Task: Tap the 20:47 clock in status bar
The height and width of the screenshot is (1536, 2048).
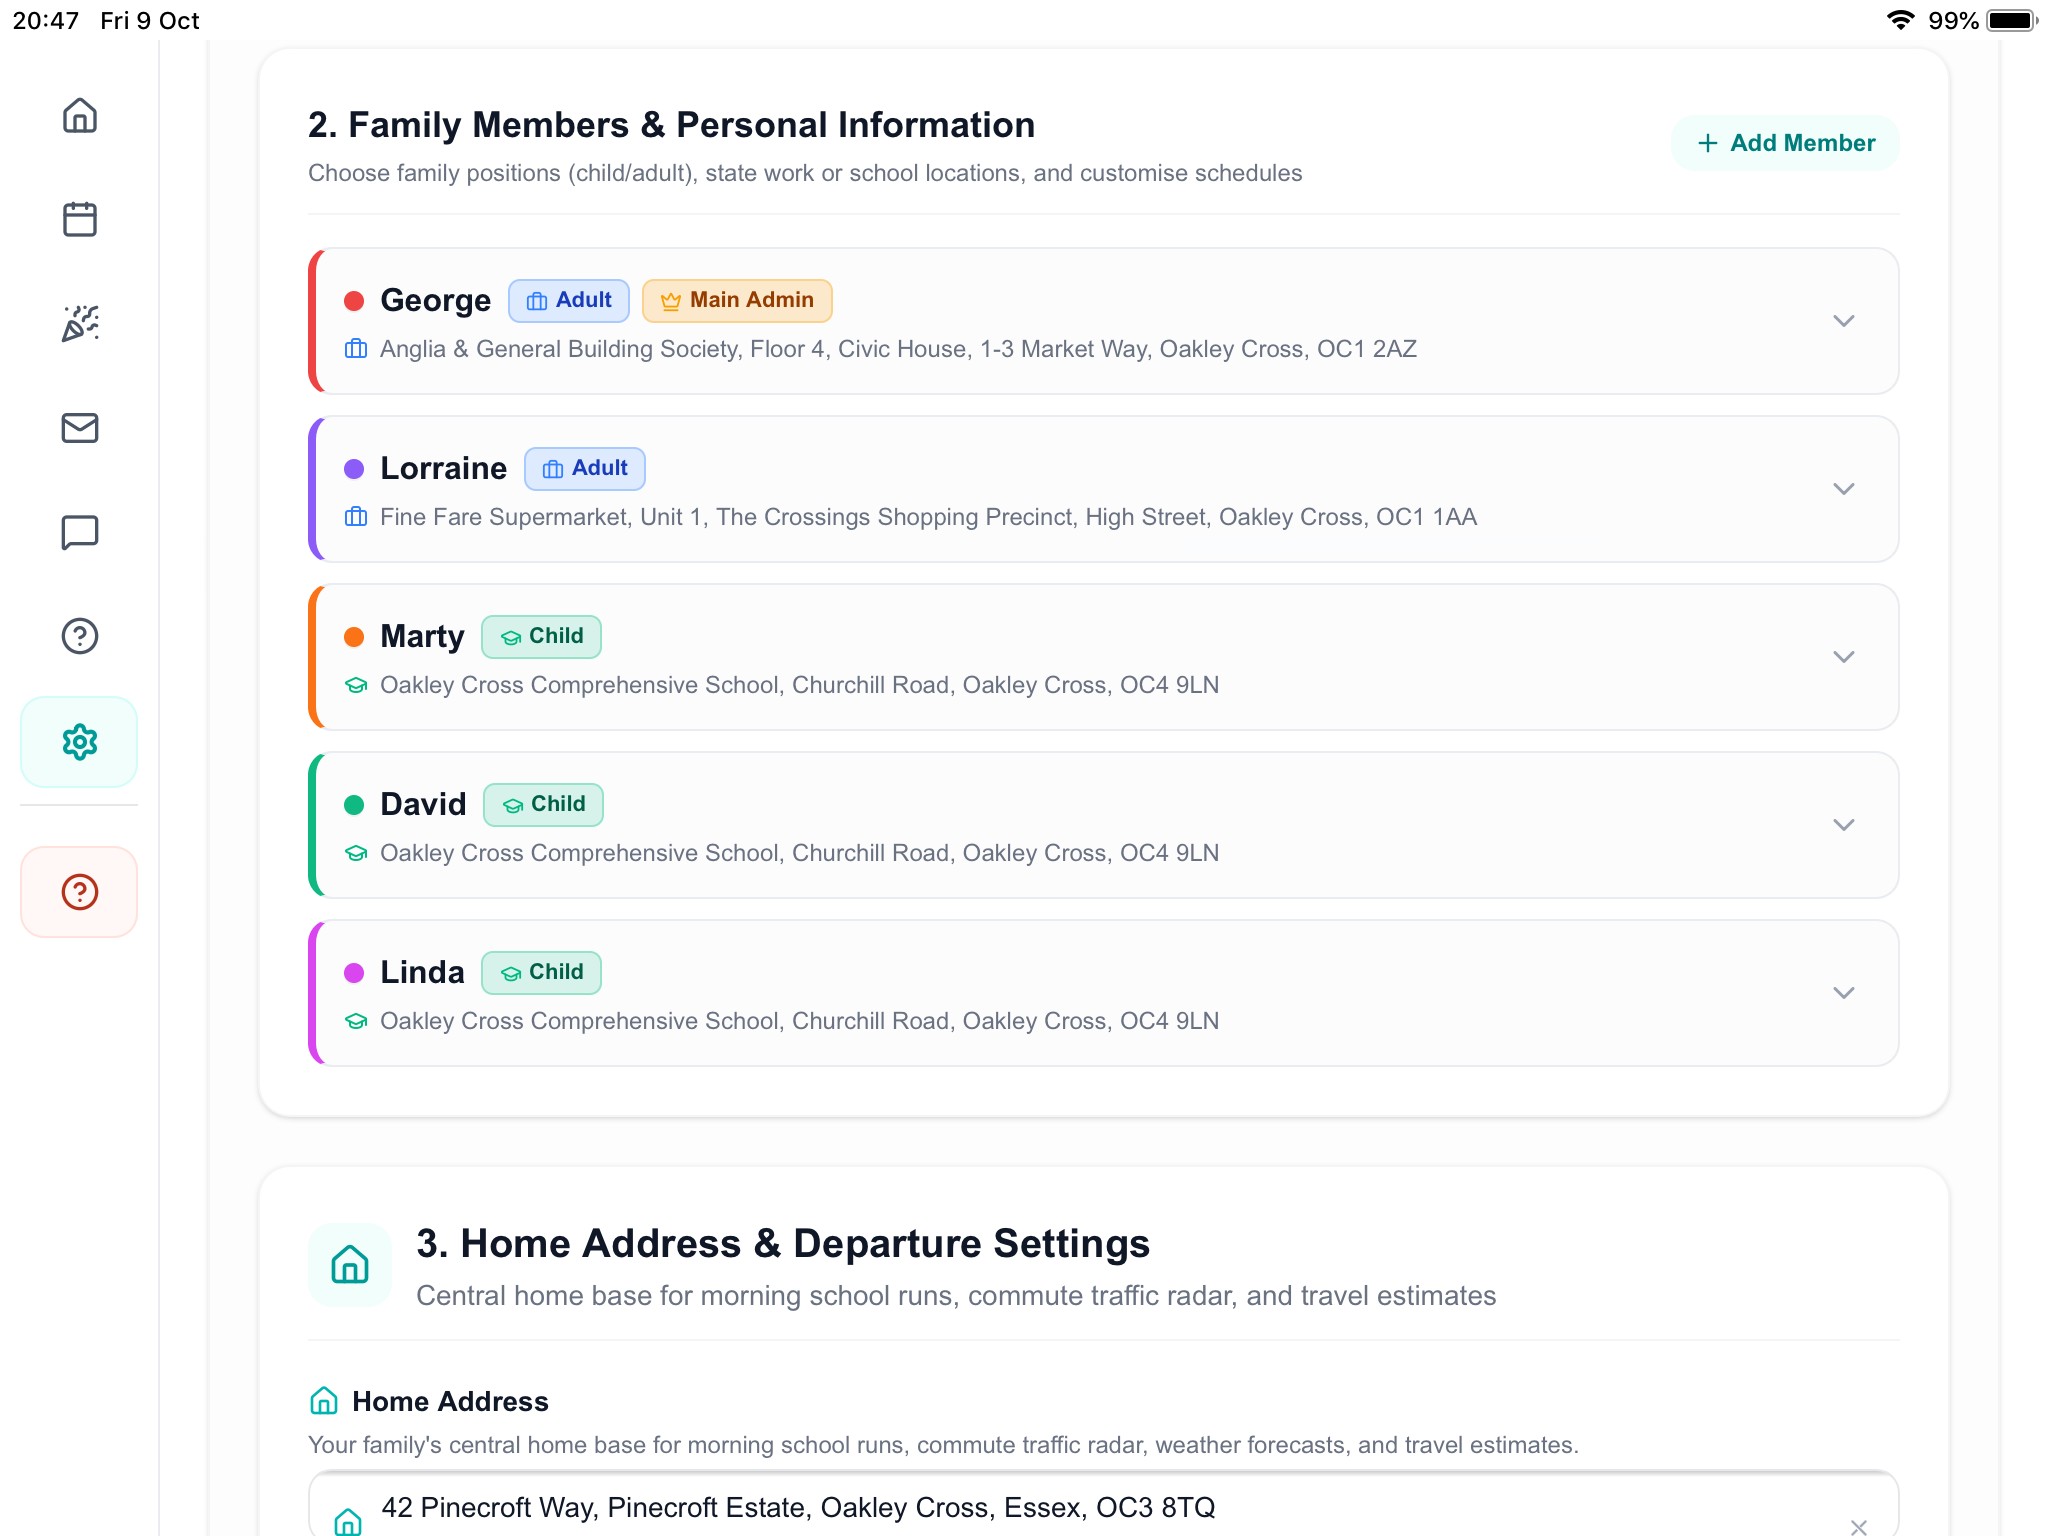Action: (x=46, y=20)
